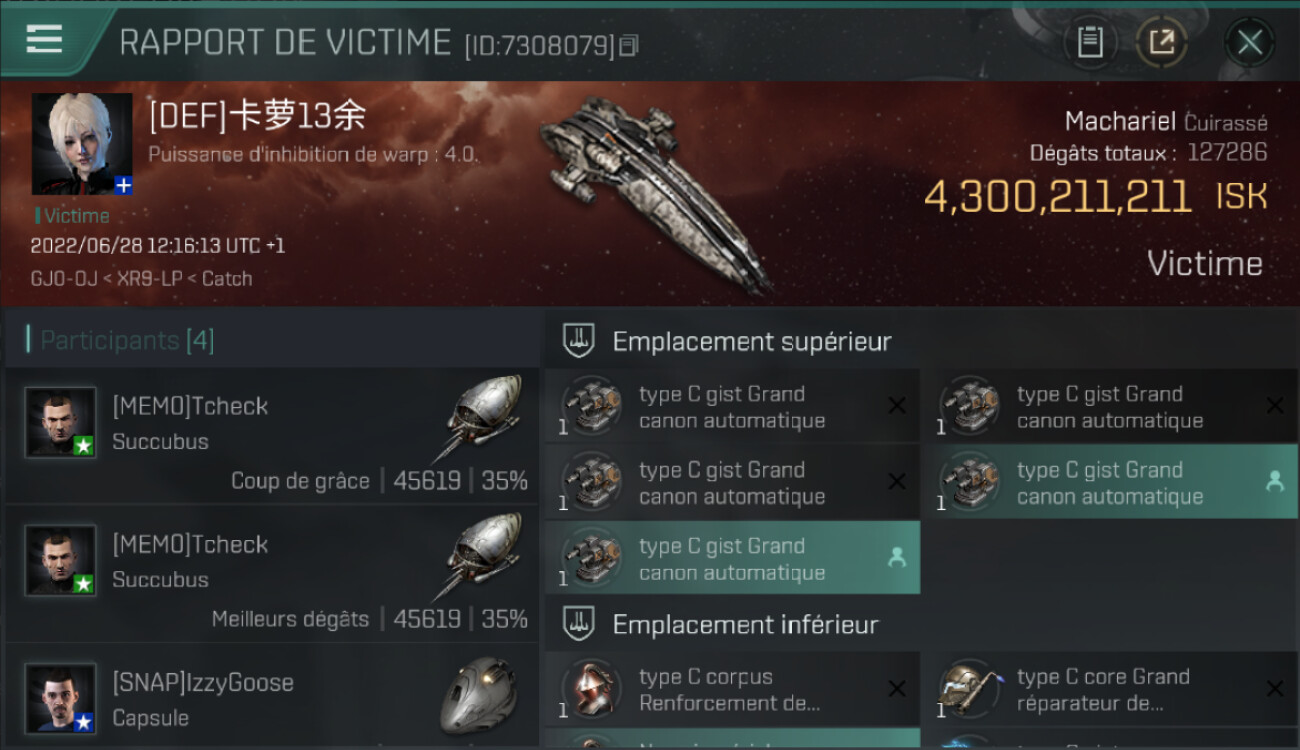Close the Rapport de Victime window
Viewport: 1300px width, 750px height.
pos(1249,42)
